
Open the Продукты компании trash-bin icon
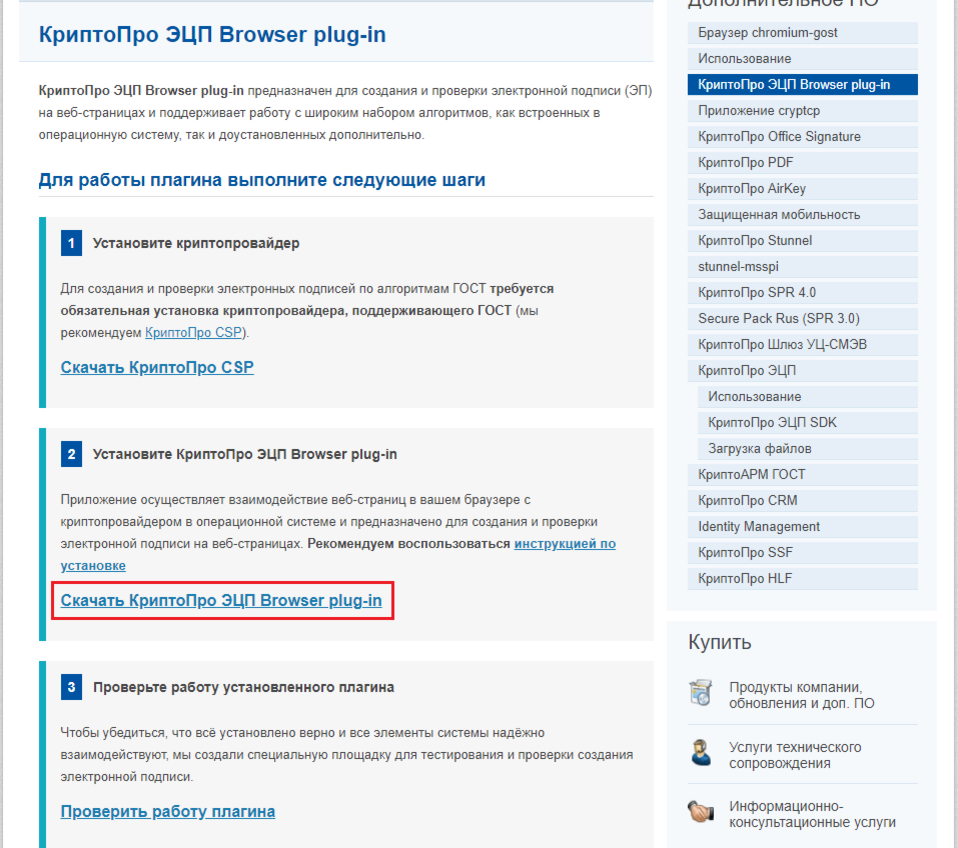pos(701,693)
